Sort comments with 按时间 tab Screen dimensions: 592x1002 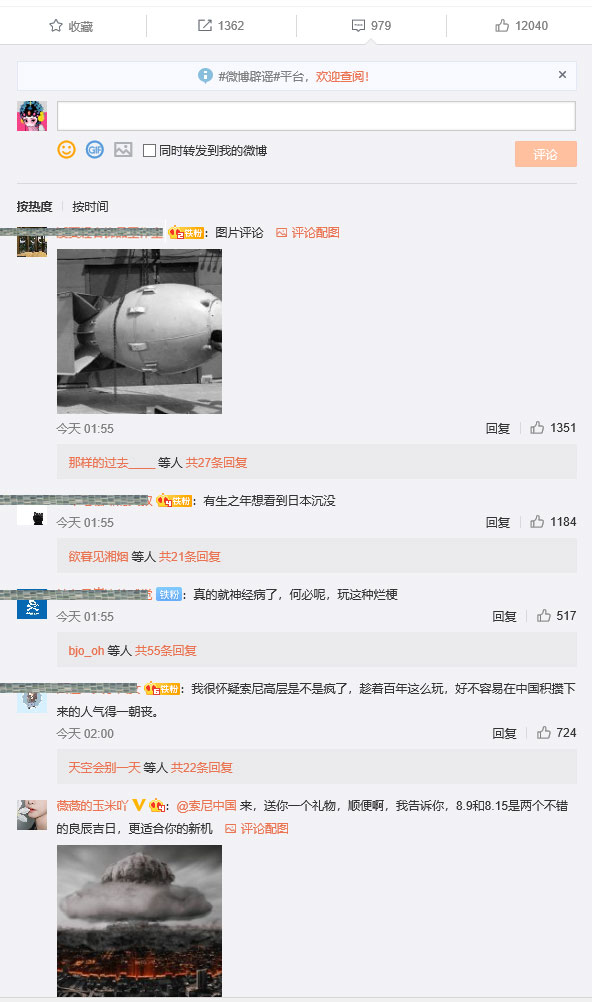point(90,206)
